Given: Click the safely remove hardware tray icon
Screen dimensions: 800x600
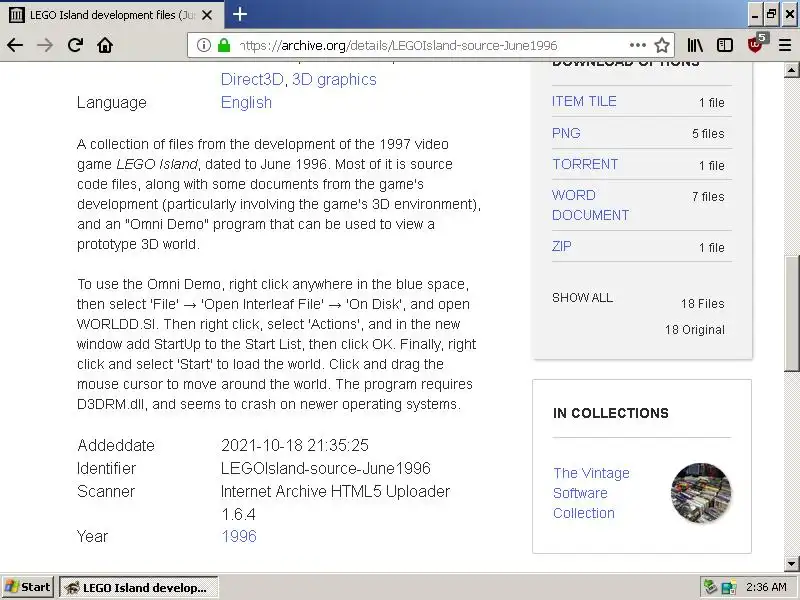Looking at the screenshot, I should coord(710,587).
